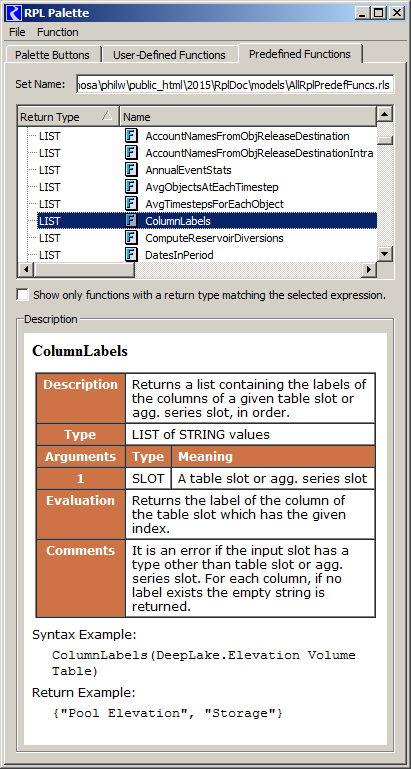Click the list scroll down arrow
Image resolution: width=411 pixels, height=769 pixels.
pos(385,254)
